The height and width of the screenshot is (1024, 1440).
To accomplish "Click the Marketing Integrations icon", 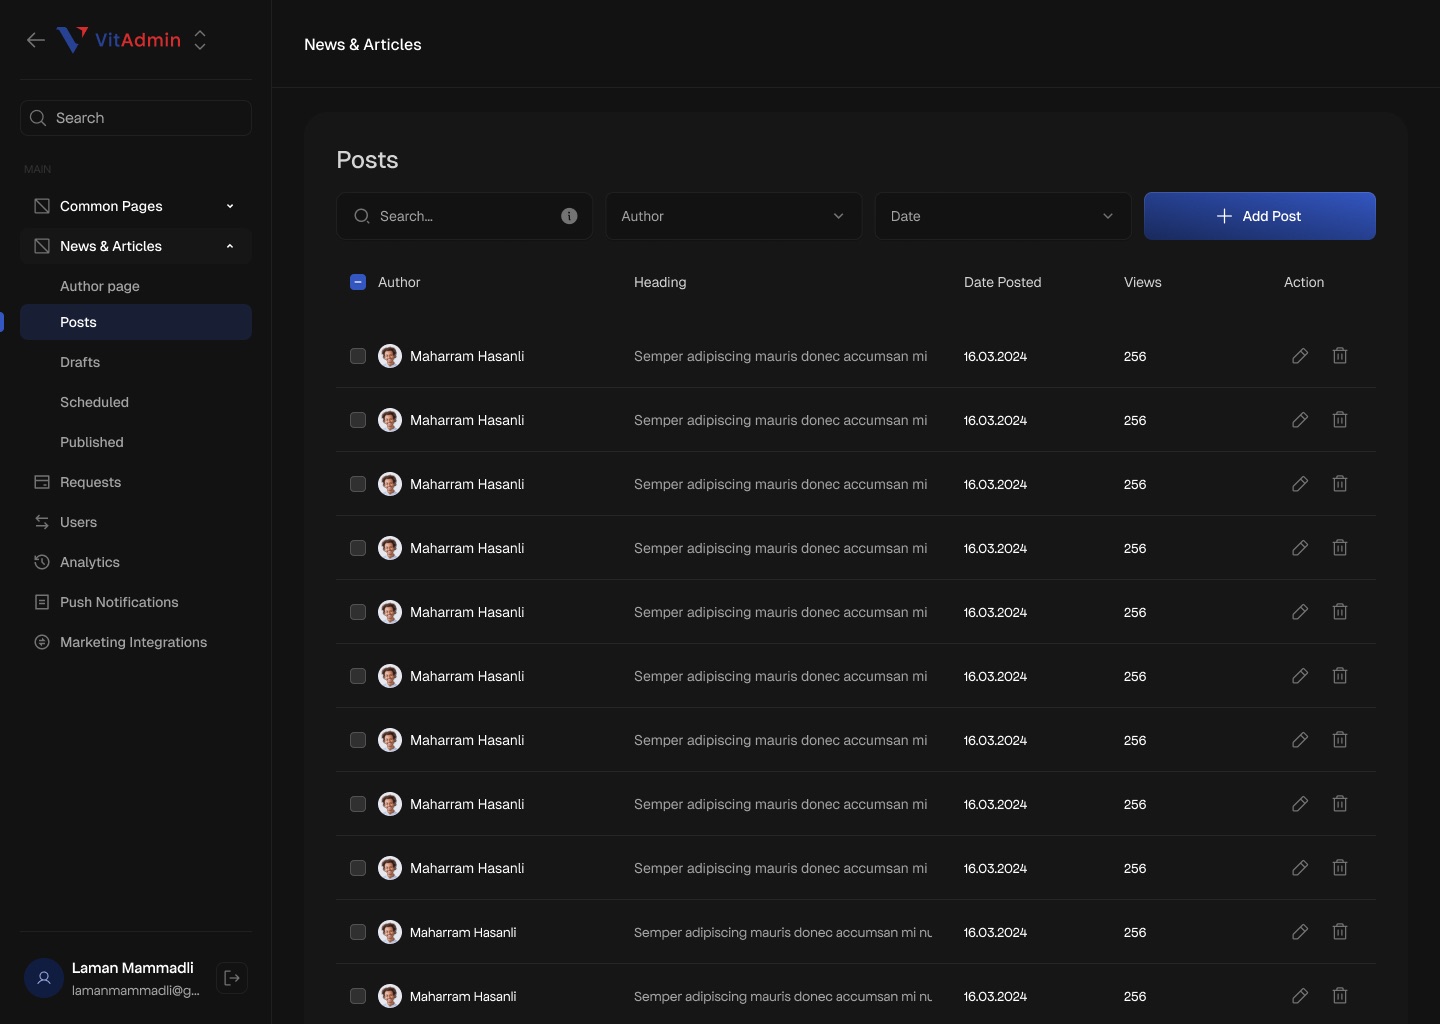I will click(x=42, y=642).
